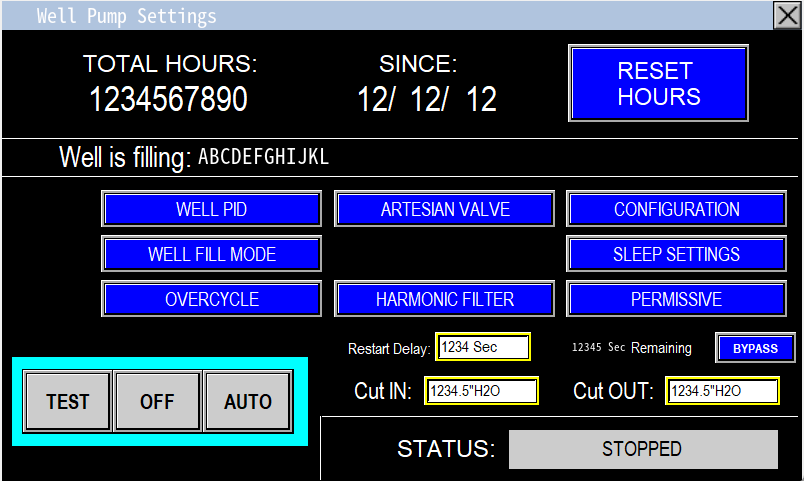Open the PERMISSIVE screen
The height and width of the screenshot is (481, 804).
pyautogui.click(x=677, y=299)
